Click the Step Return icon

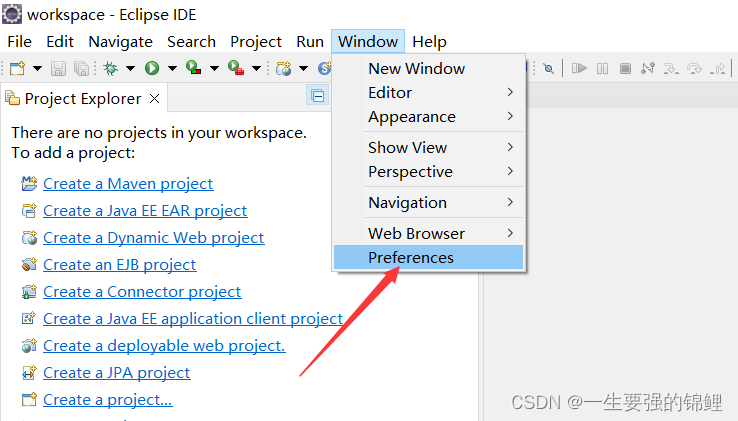[x=717, y=69]
